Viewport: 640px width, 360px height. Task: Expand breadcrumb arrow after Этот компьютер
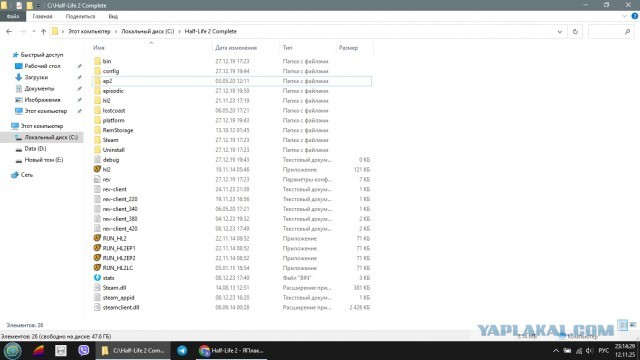pyautogui.click(x=116, y=31)
